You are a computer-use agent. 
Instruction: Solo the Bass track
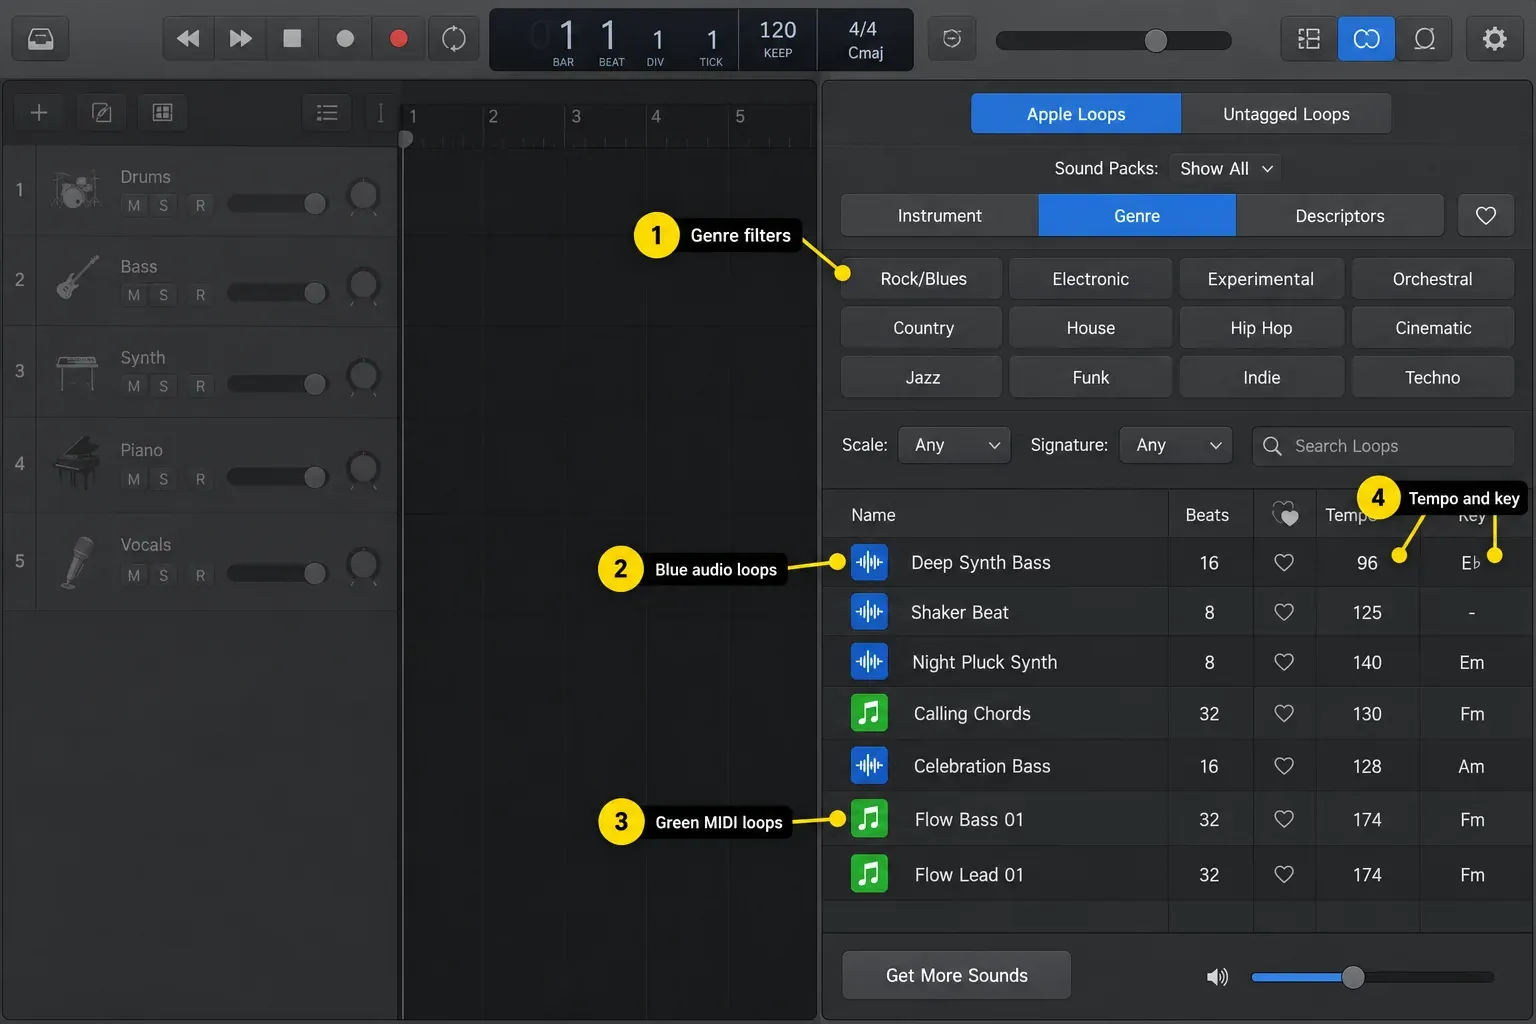164,295
